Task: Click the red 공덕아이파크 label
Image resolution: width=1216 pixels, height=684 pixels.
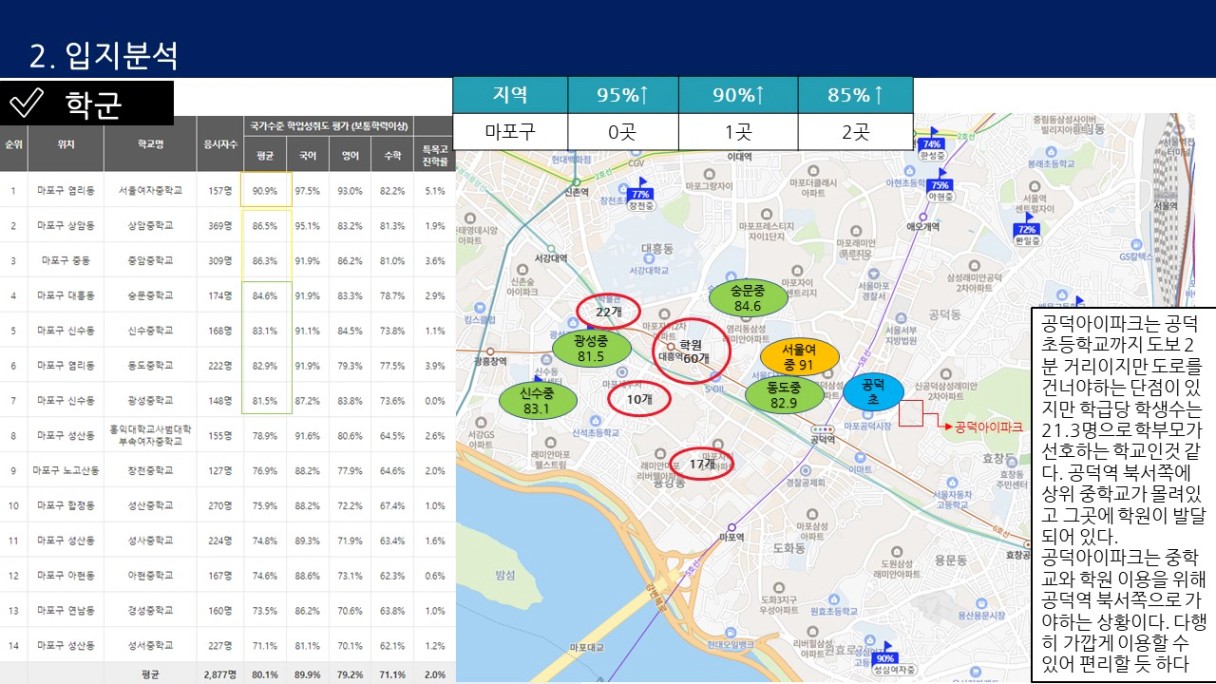Action: pyautogui.click(x=989, y=427)
